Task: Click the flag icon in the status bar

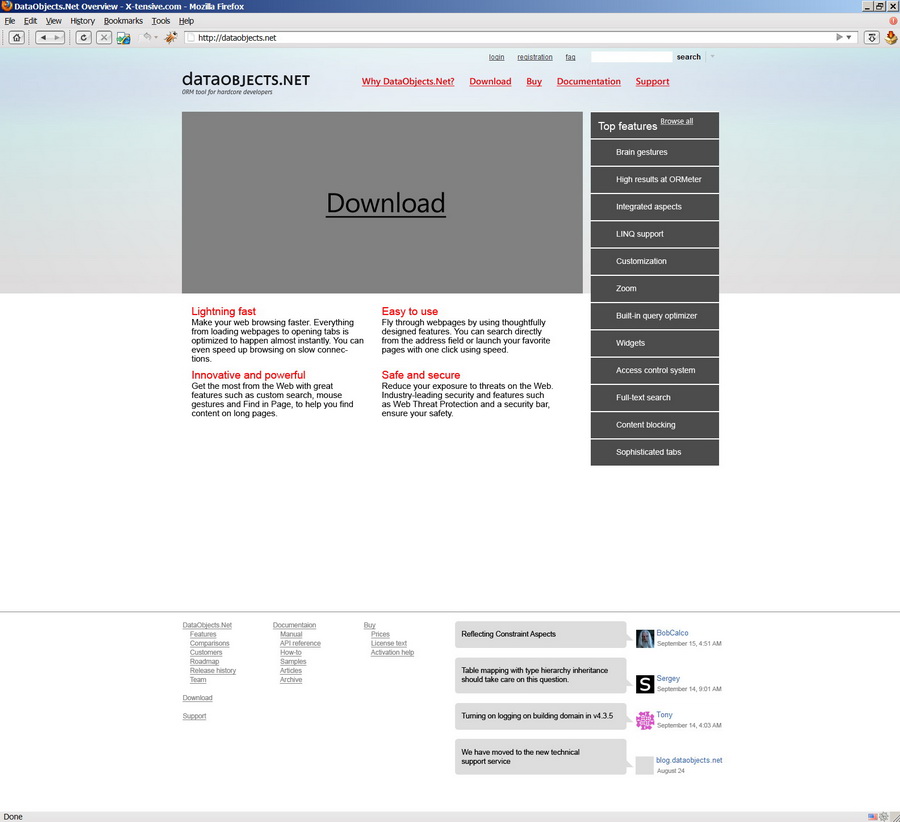Action: (x=872, y=816)
